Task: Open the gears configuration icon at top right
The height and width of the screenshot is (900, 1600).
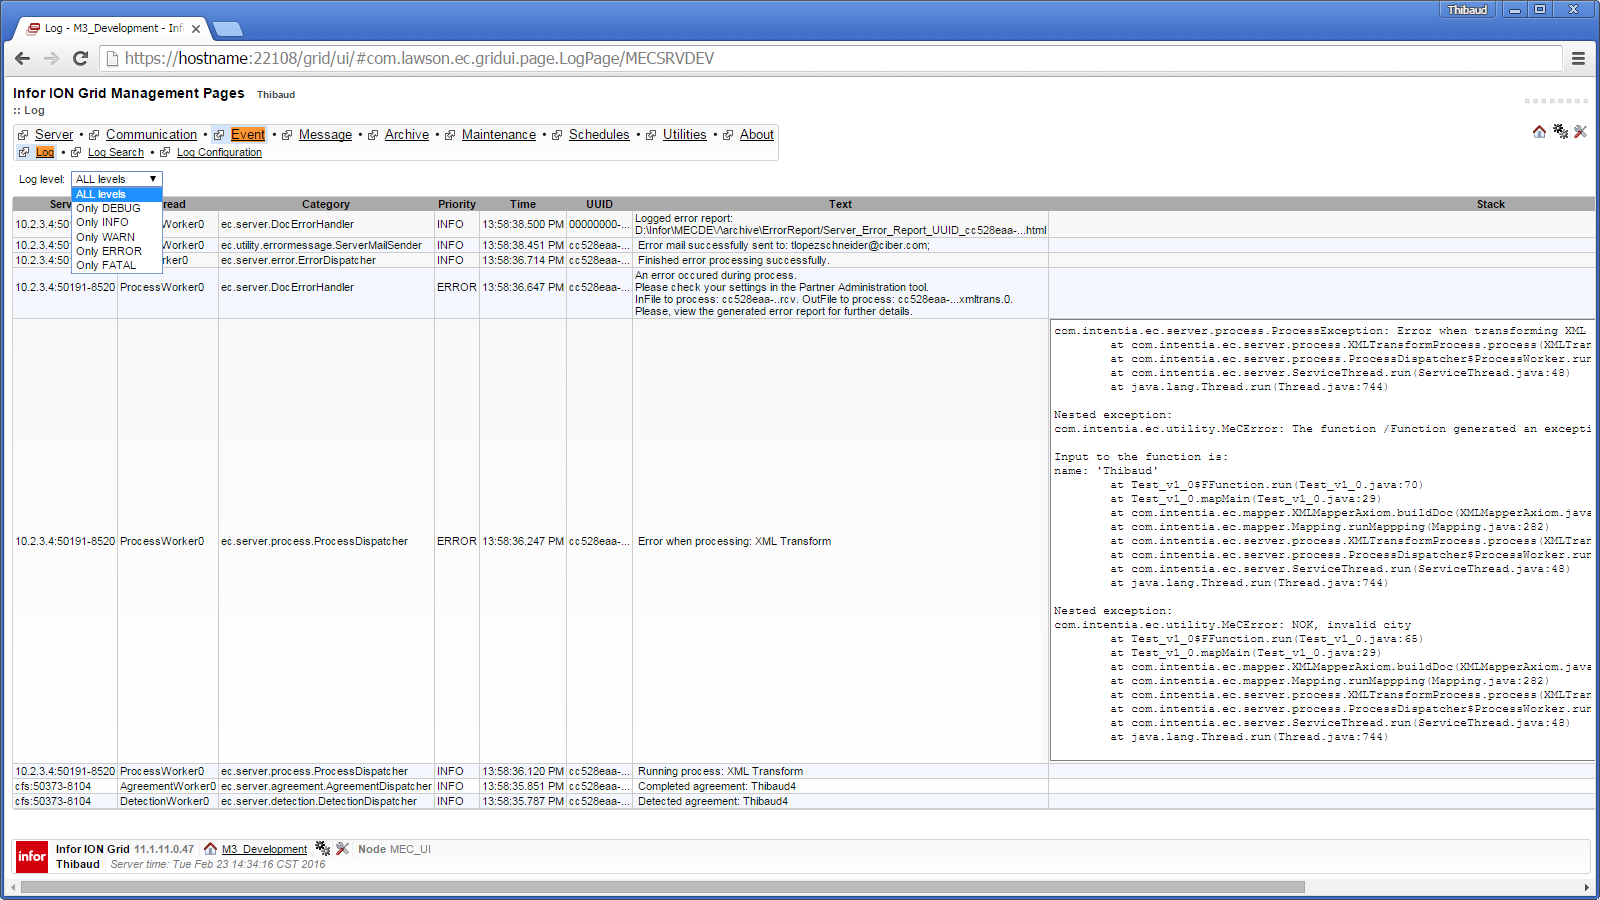Action: click(x=1560, y=132)
